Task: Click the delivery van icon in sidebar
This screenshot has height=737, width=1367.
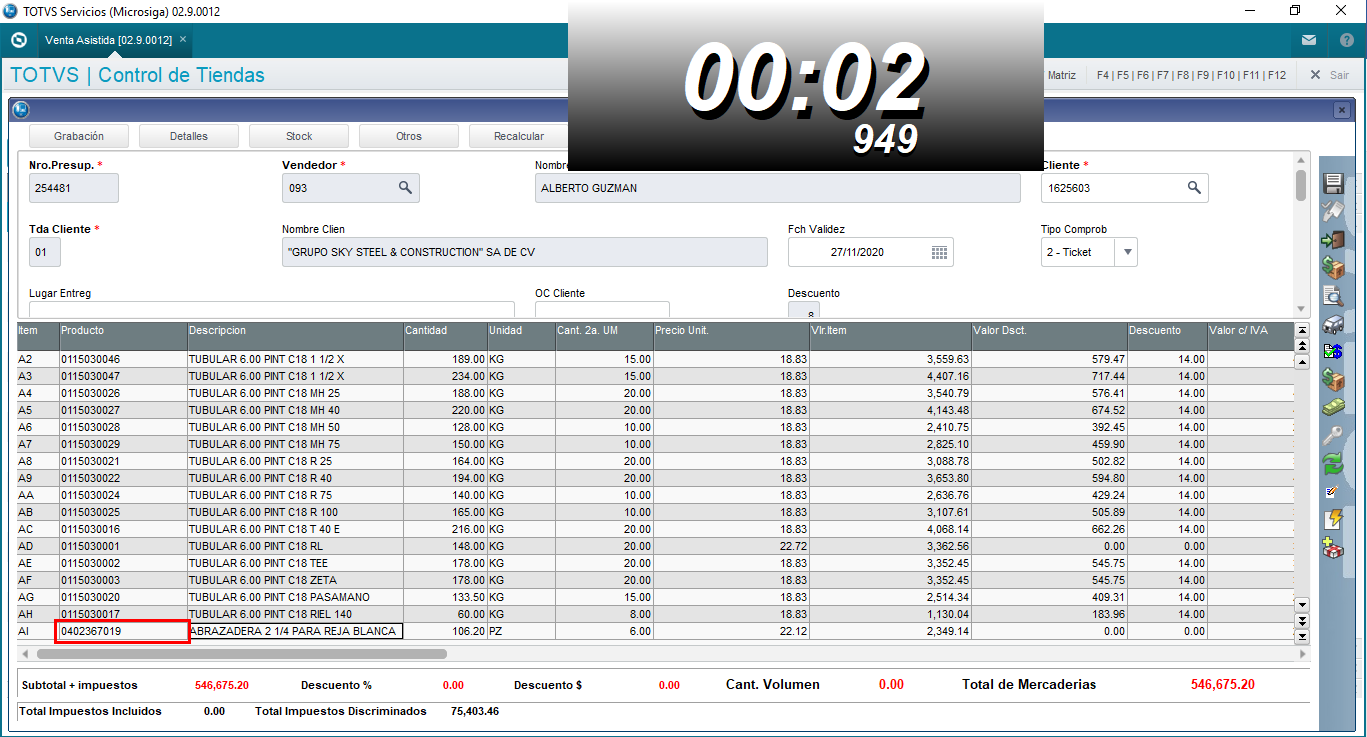Action: 1333,323
